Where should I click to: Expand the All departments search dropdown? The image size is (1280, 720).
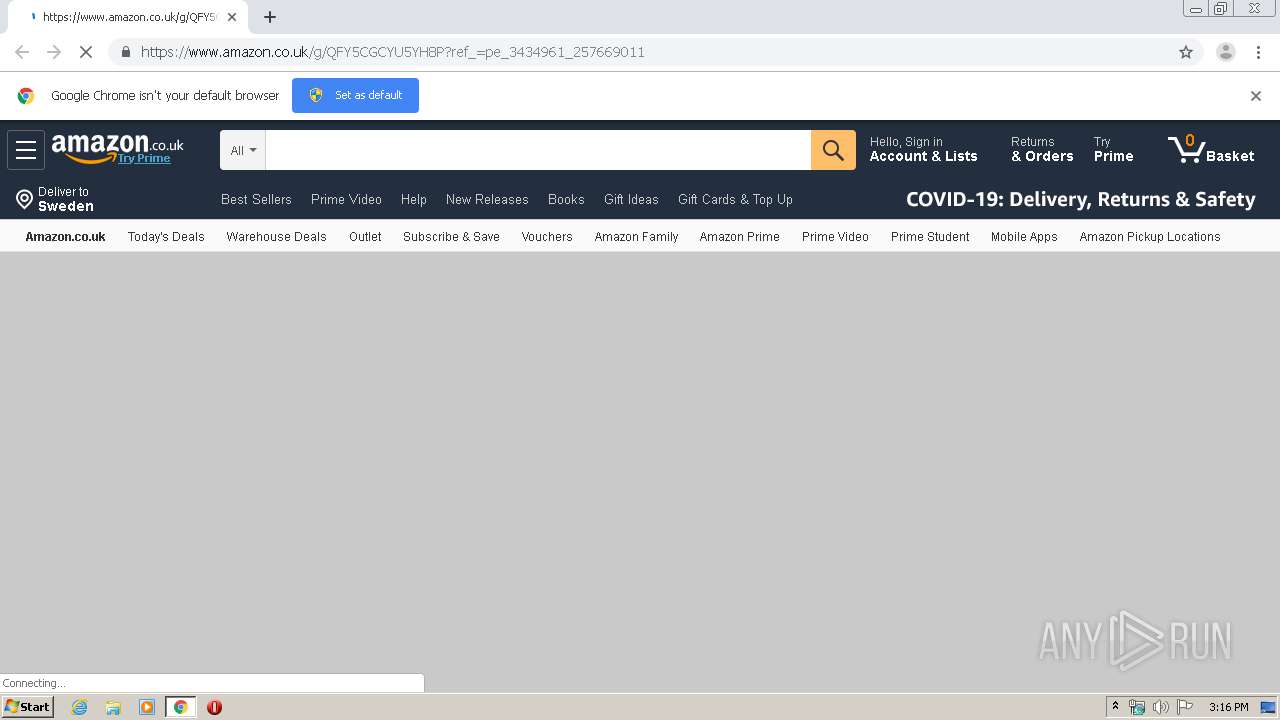tap(243, 150)
